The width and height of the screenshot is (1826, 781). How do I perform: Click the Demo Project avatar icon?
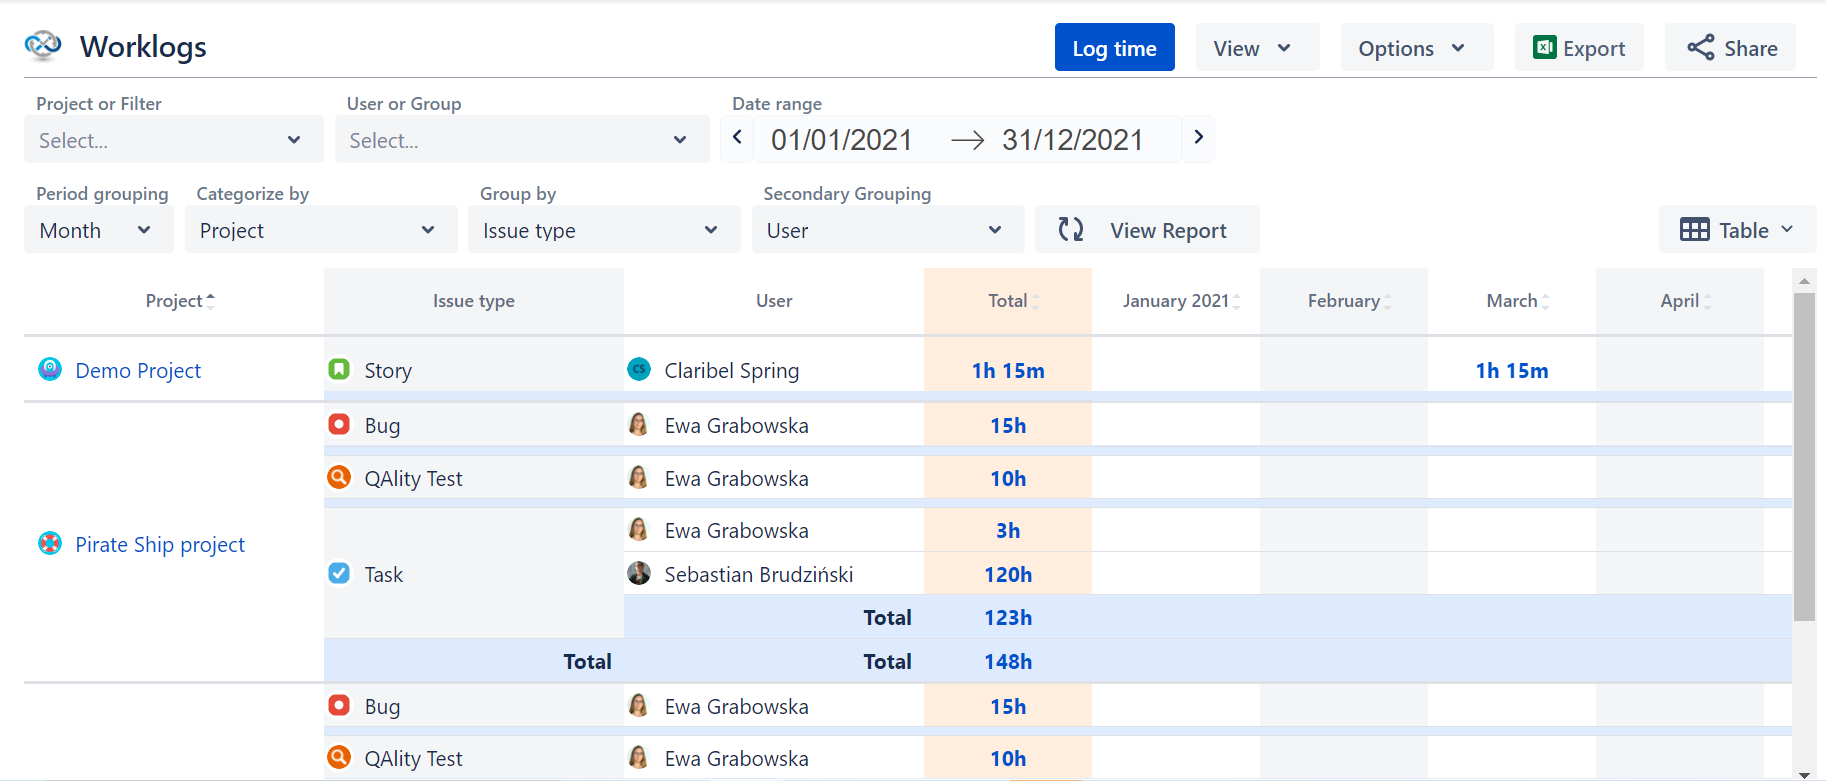pos(50,369)
